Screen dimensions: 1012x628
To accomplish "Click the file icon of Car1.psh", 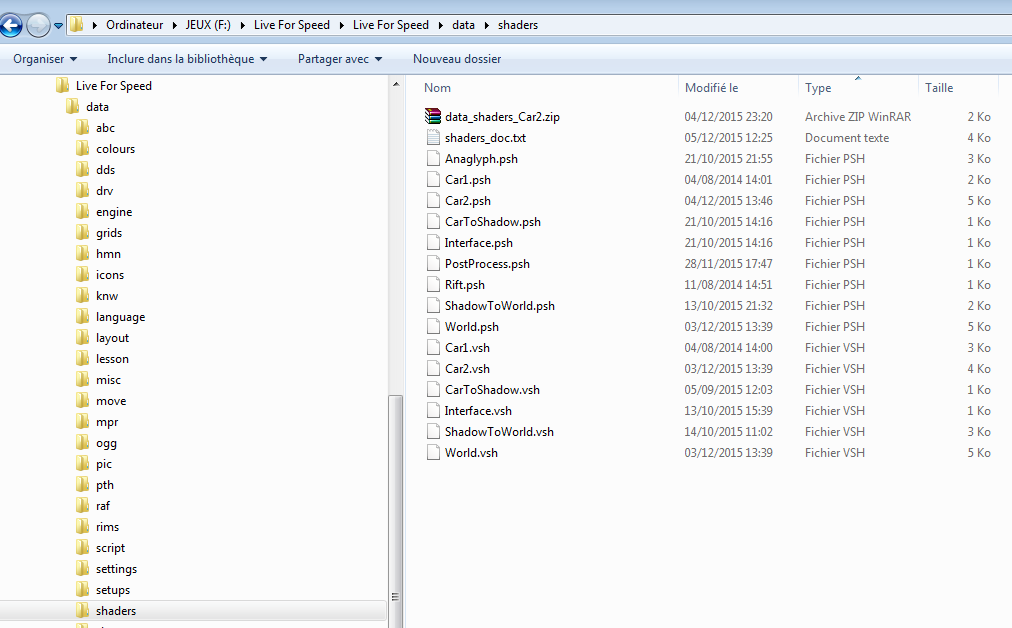I will pyautogui.click(x=433, y=179).
